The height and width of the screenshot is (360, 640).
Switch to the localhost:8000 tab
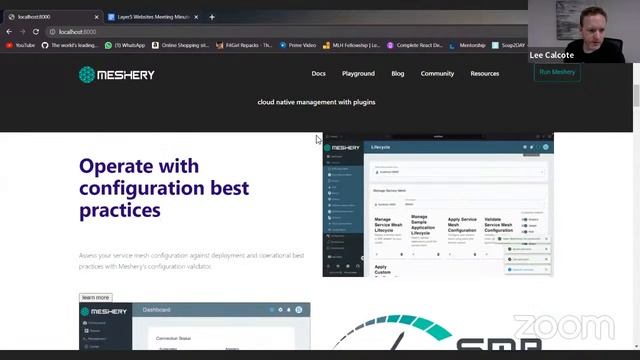click(51, 17)
